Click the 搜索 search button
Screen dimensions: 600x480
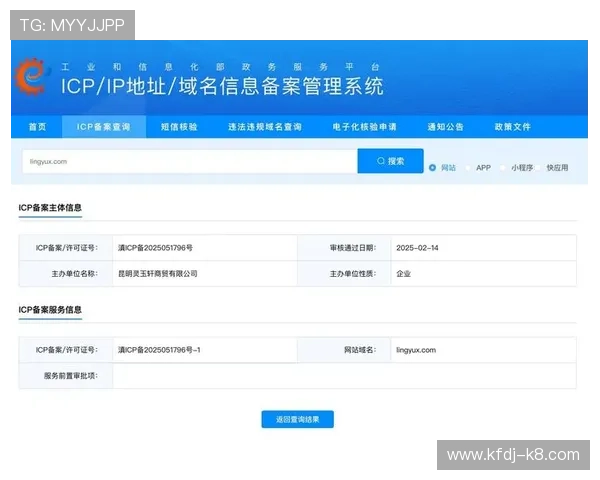click(390, 161)
